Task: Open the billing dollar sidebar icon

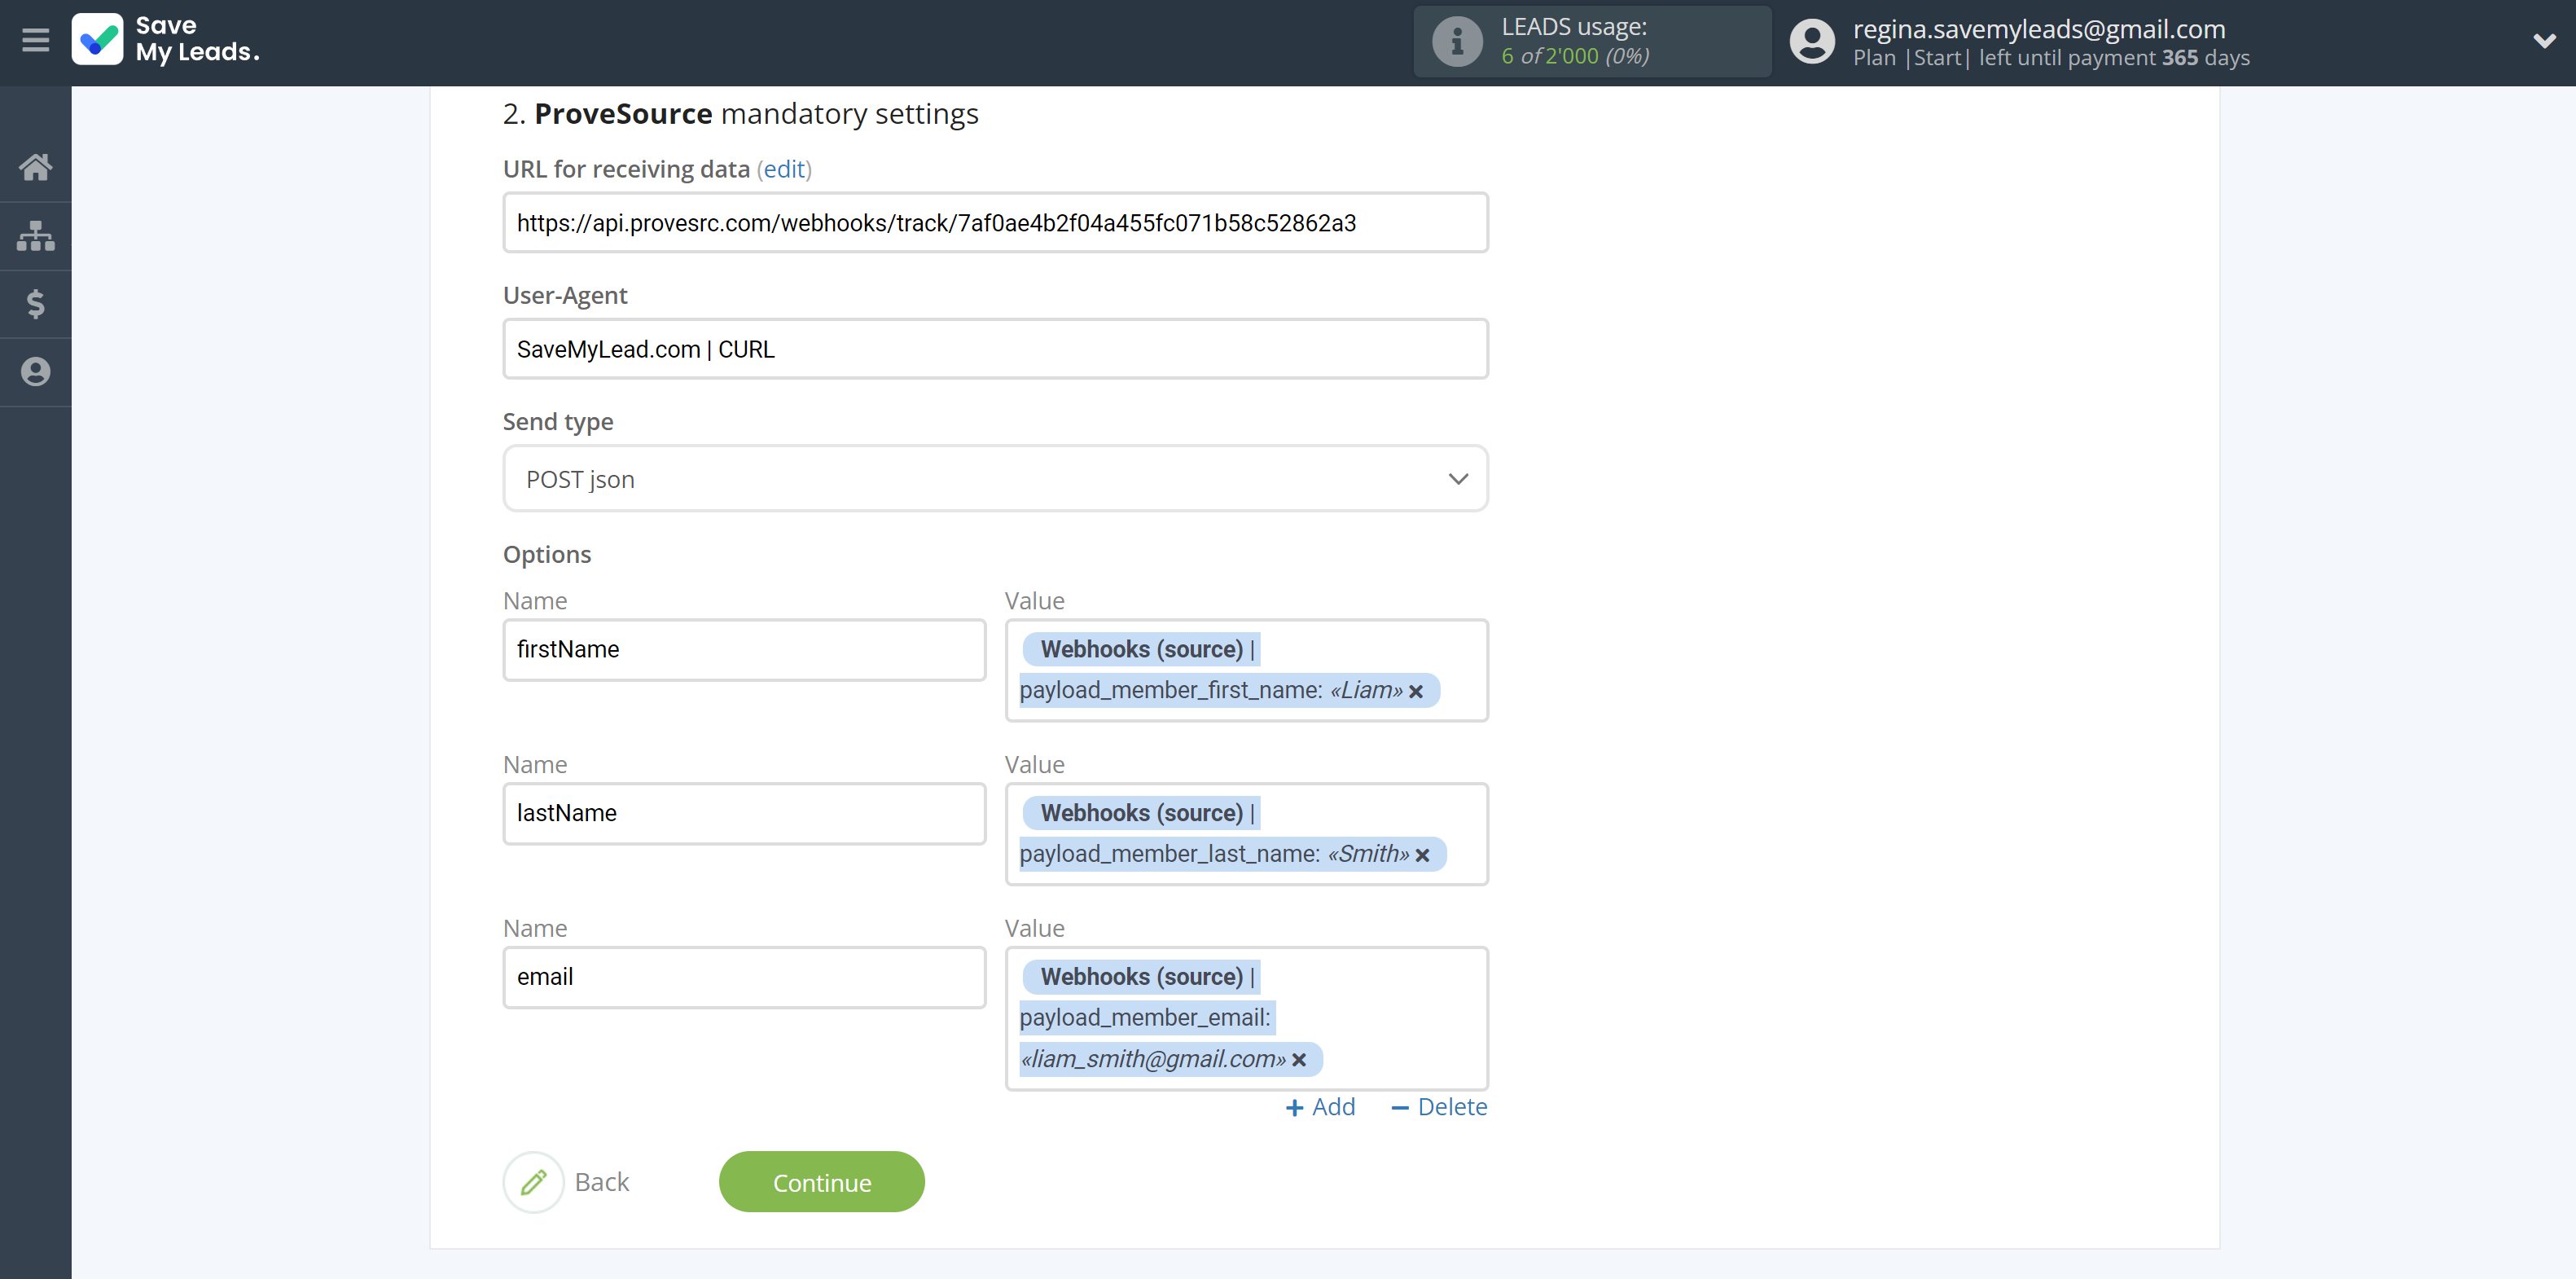Action: point(35,303)
